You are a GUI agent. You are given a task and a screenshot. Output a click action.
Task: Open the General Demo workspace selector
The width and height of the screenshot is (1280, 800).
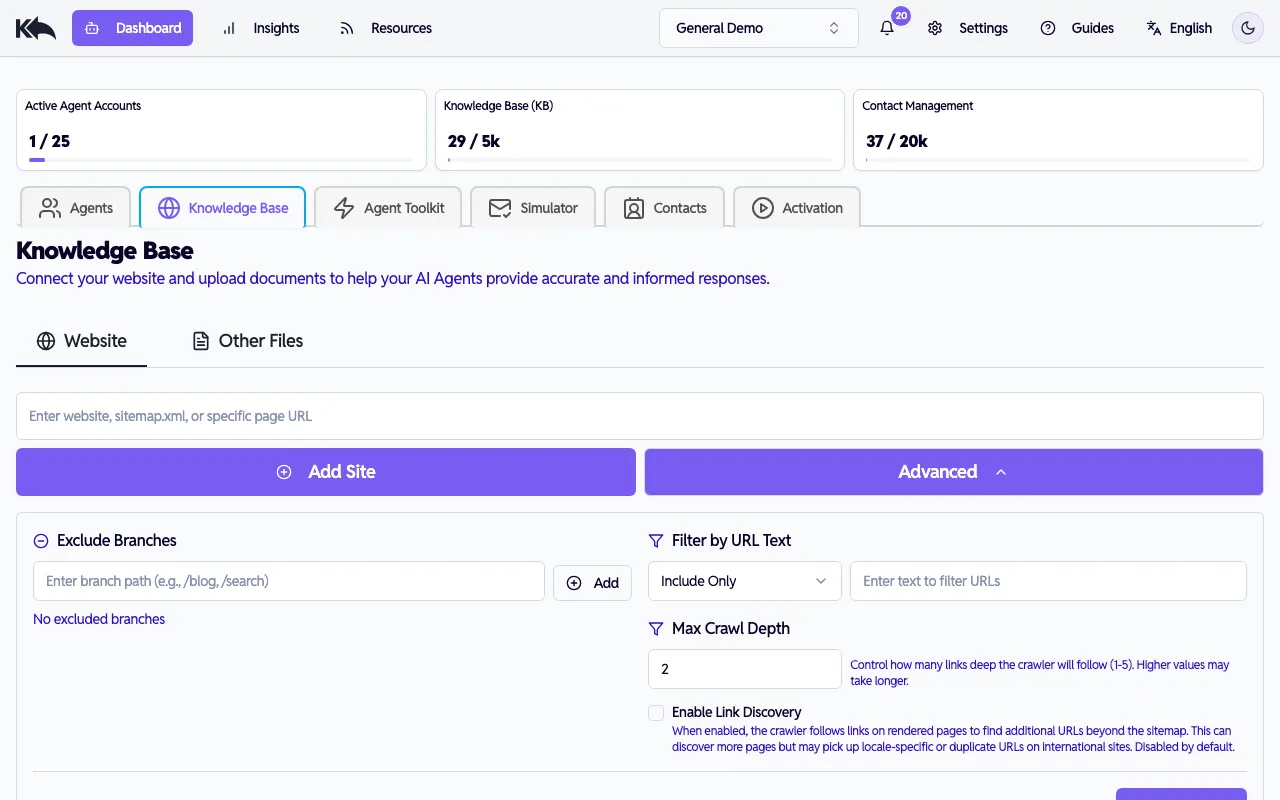(x=758, y=28)
